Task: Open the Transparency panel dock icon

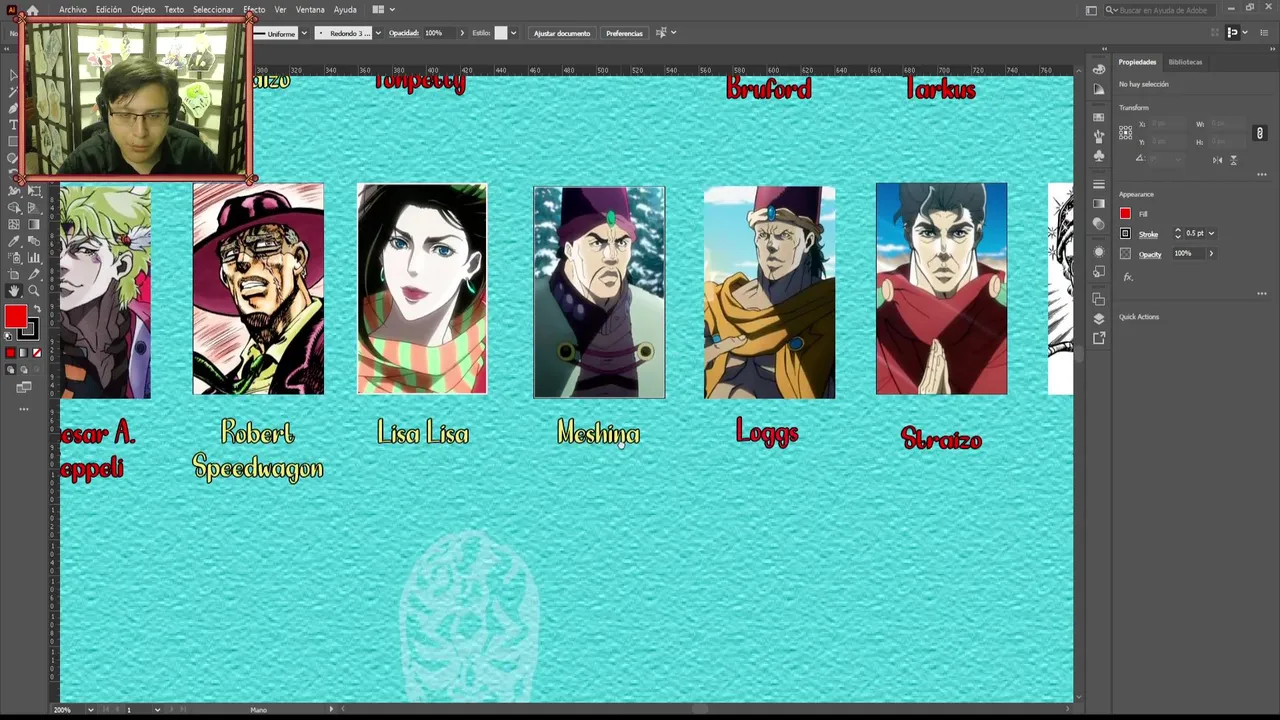Action: click(x=1099, y=223)
